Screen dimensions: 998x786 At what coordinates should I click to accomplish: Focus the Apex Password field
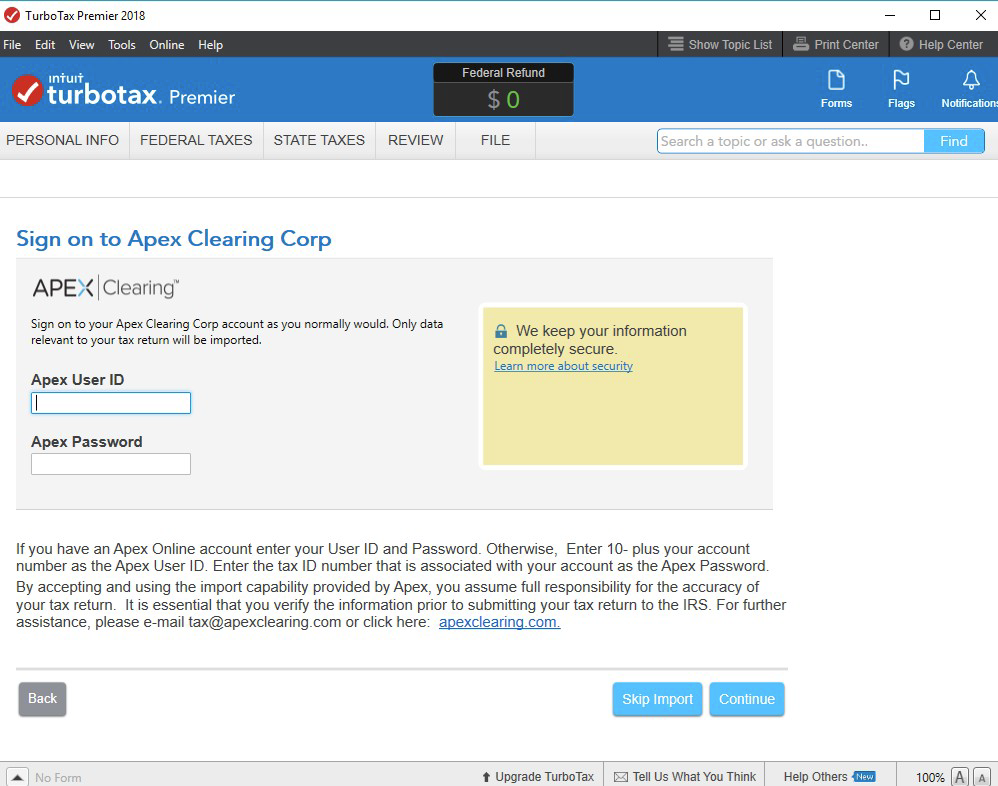coord(111,464)
